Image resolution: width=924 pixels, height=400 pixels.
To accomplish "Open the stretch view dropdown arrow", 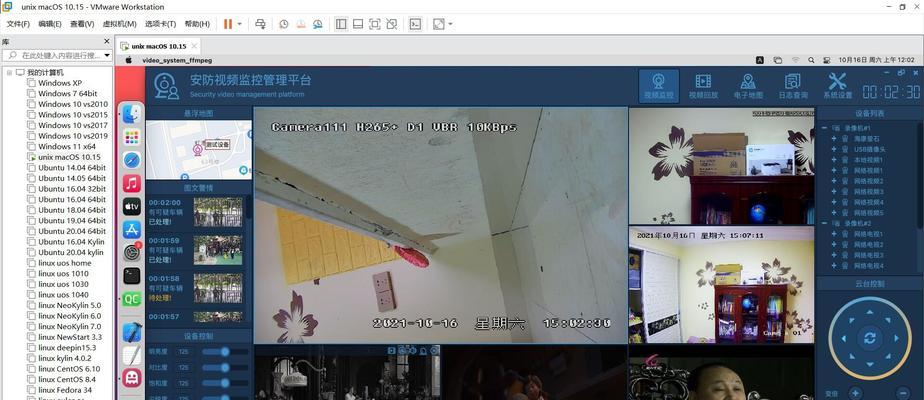I will click(x=450, y=24).
